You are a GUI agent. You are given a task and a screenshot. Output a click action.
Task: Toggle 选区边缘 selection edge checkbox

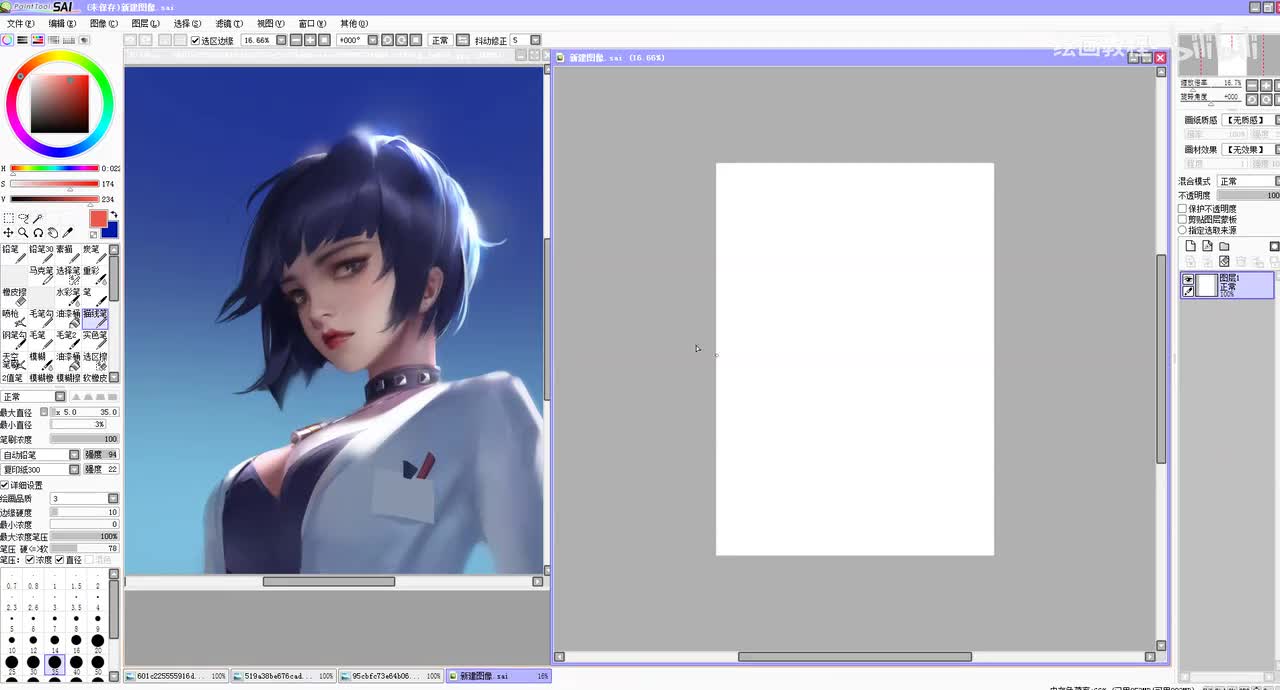196,40
